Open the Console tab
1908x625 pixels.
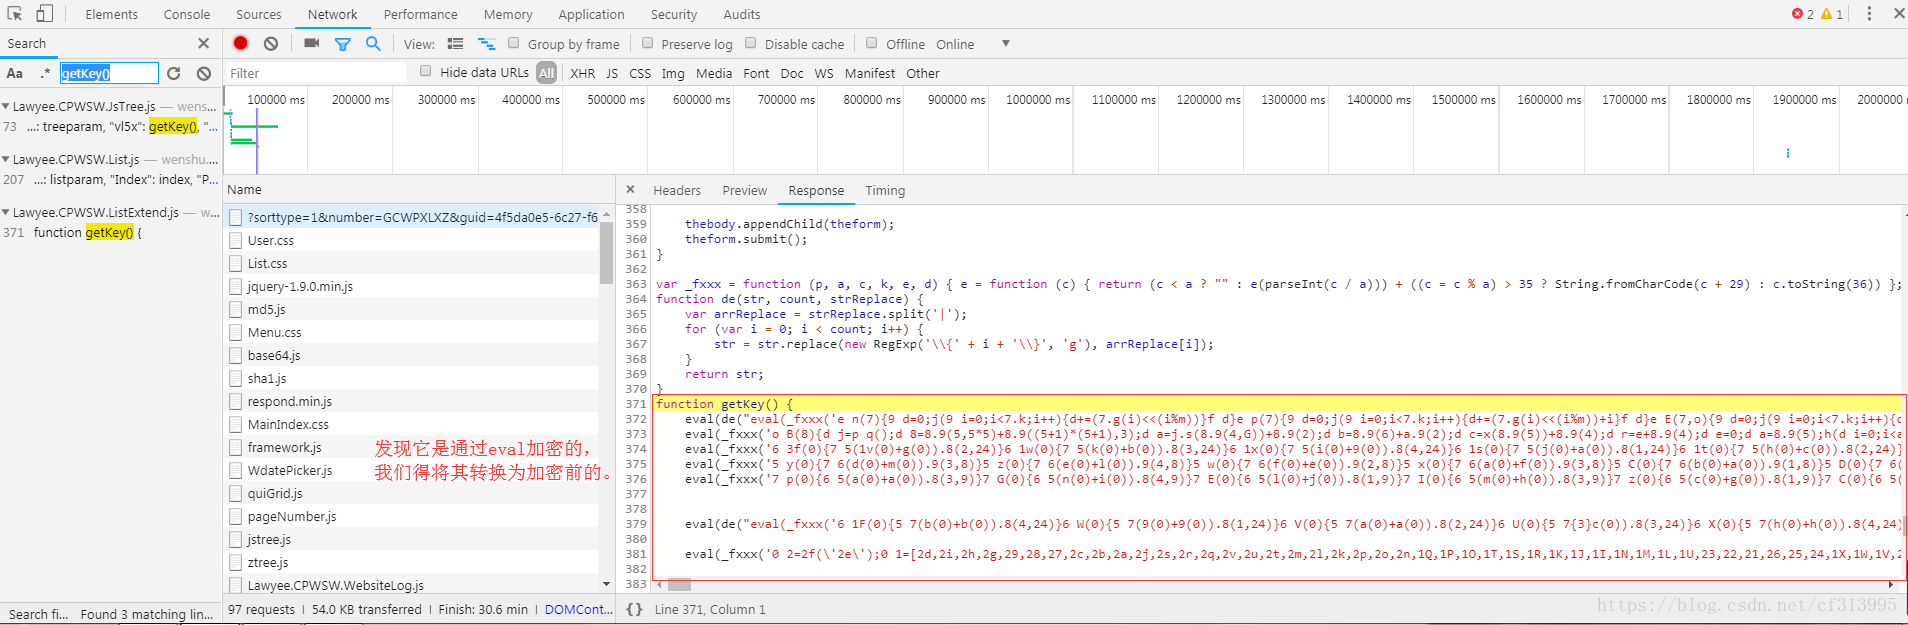(187, 14)
